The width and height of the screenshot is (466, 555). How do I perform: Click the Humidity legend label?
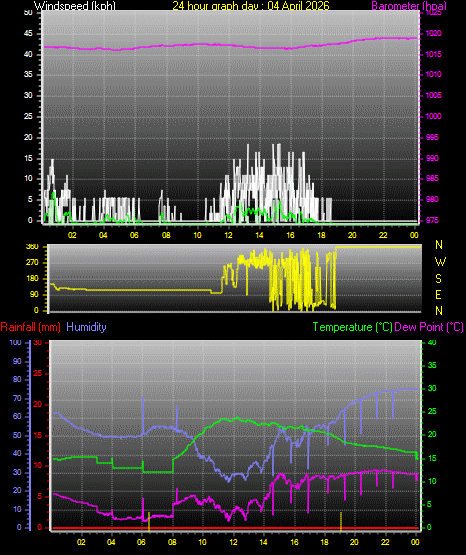coord(86,327)
